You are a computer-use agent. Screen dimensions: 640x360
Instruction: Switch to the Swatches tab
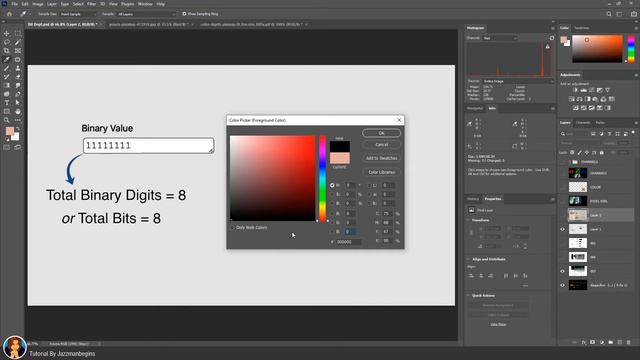click(582, 28)
